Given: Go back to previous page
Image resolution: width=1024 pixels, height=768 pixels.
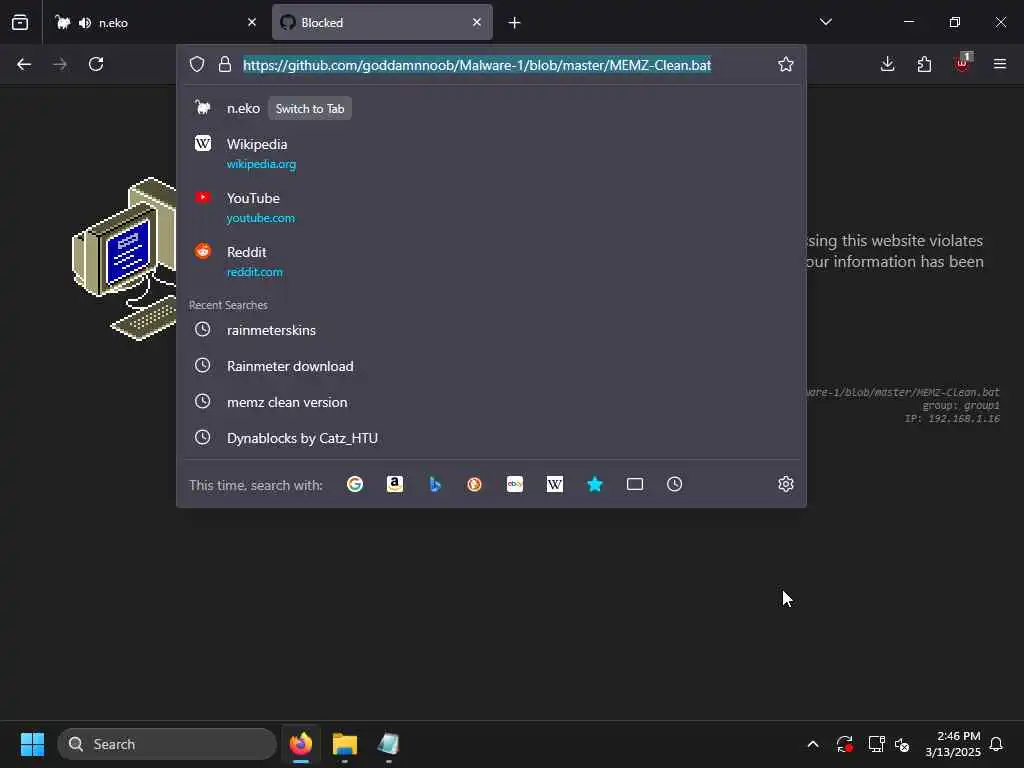Looking at the screenshot, I should (24, 64).
